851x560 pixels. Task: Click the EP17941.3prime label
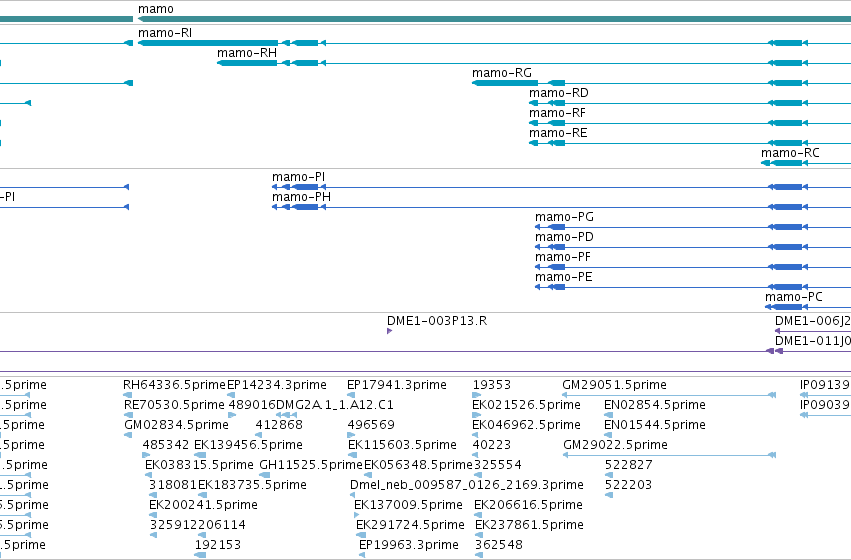[397, 385]
